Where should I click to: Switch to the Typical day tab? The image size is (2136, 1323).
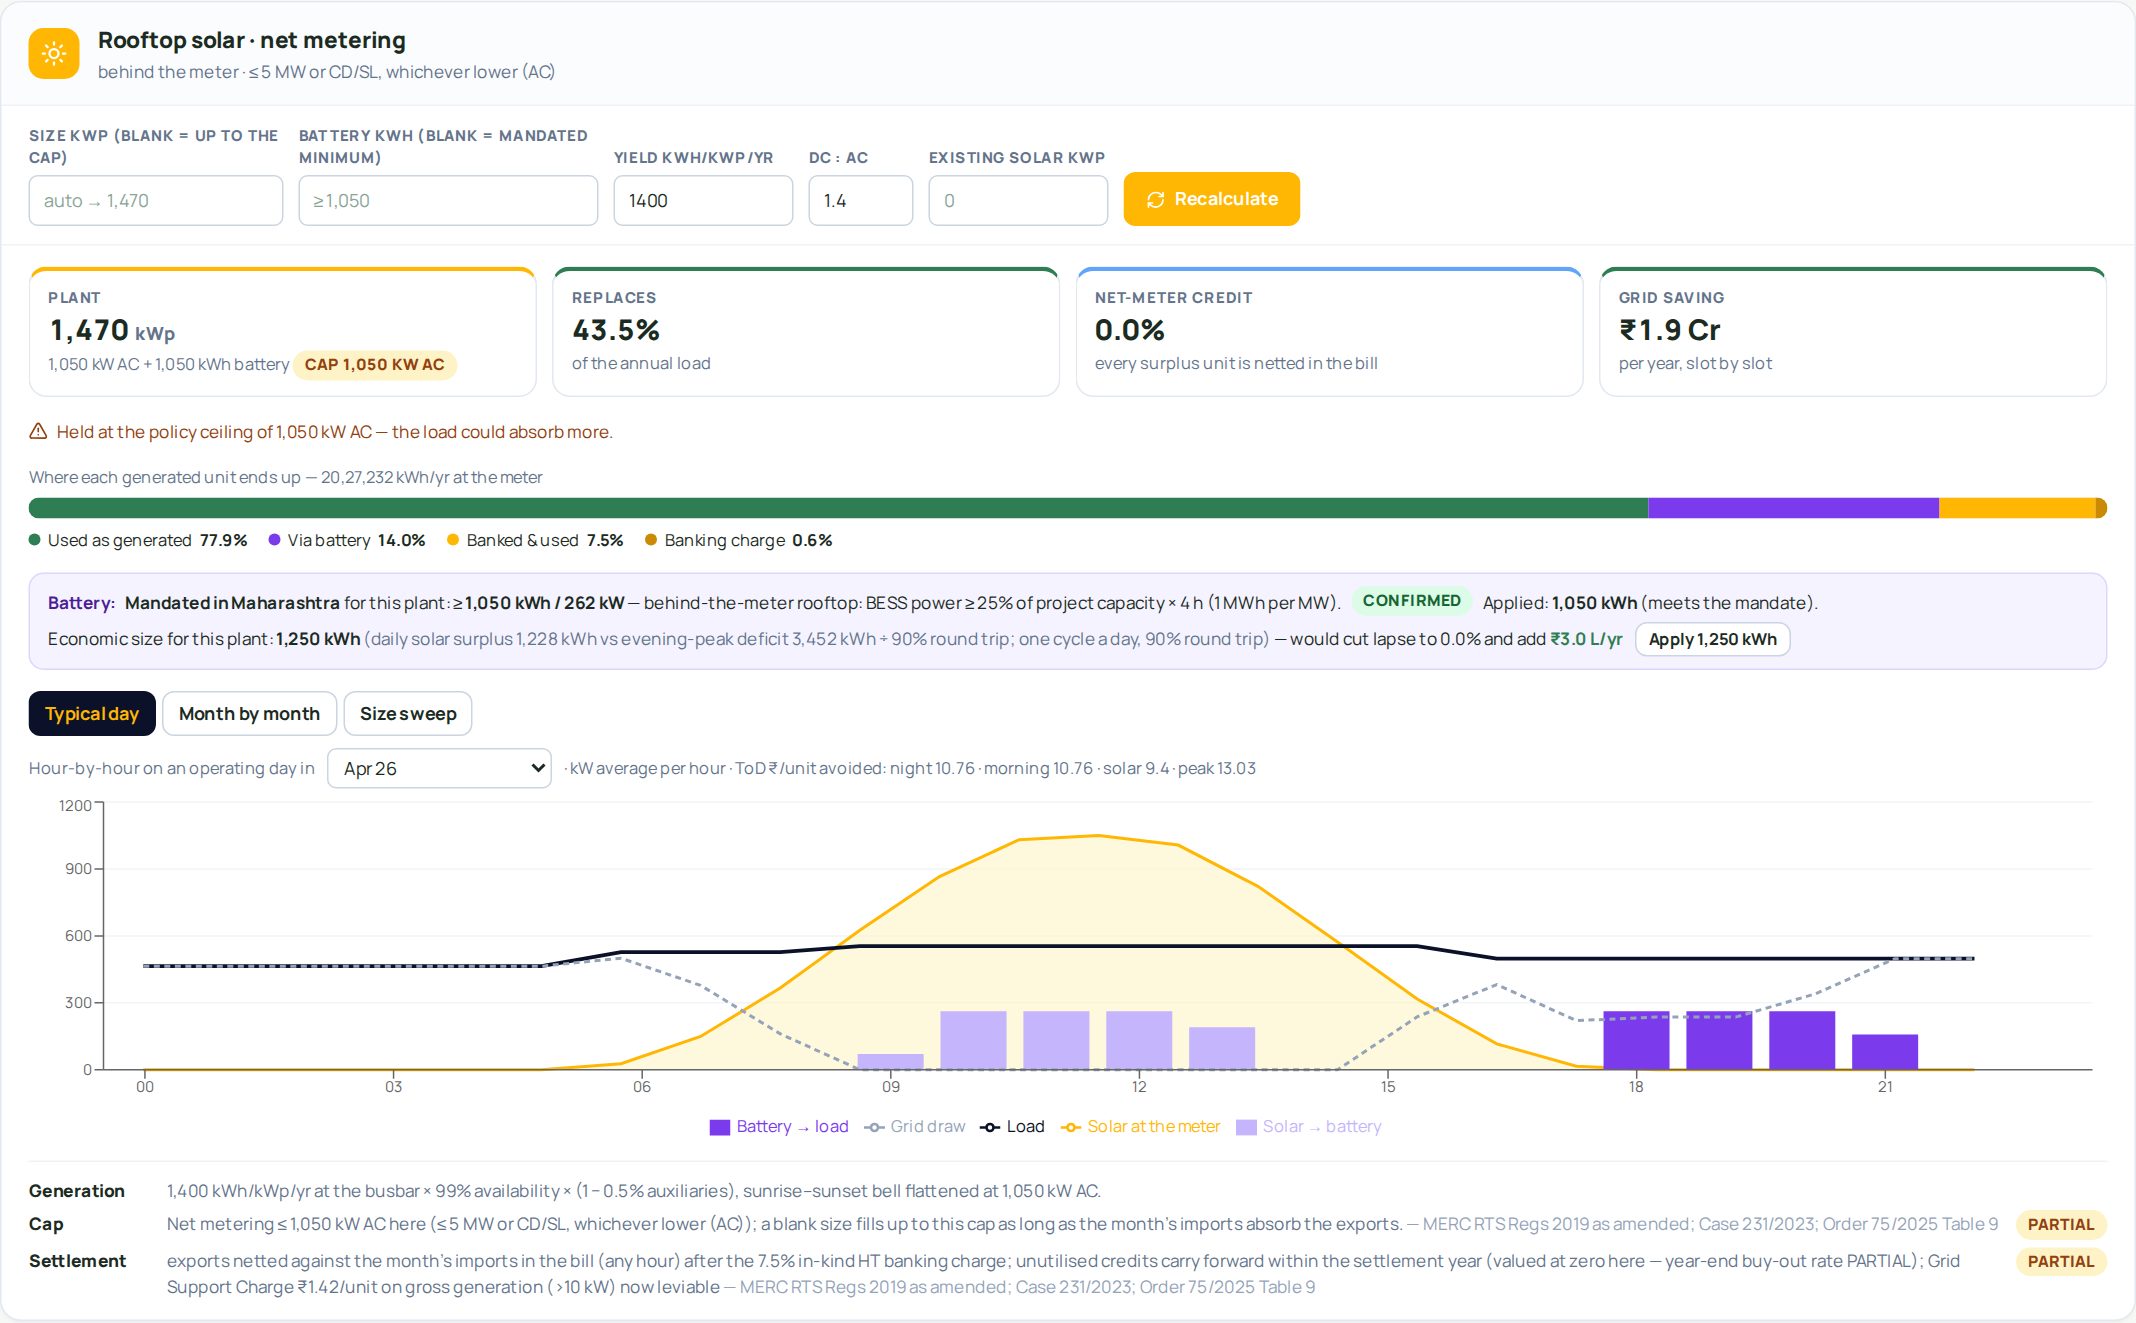coord(92,714)
